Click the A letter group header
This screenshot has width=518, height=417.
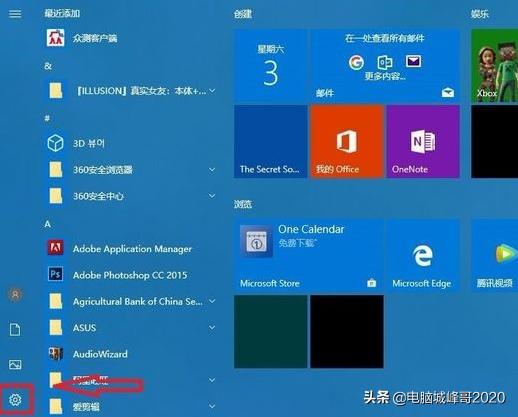click(48, 224)
